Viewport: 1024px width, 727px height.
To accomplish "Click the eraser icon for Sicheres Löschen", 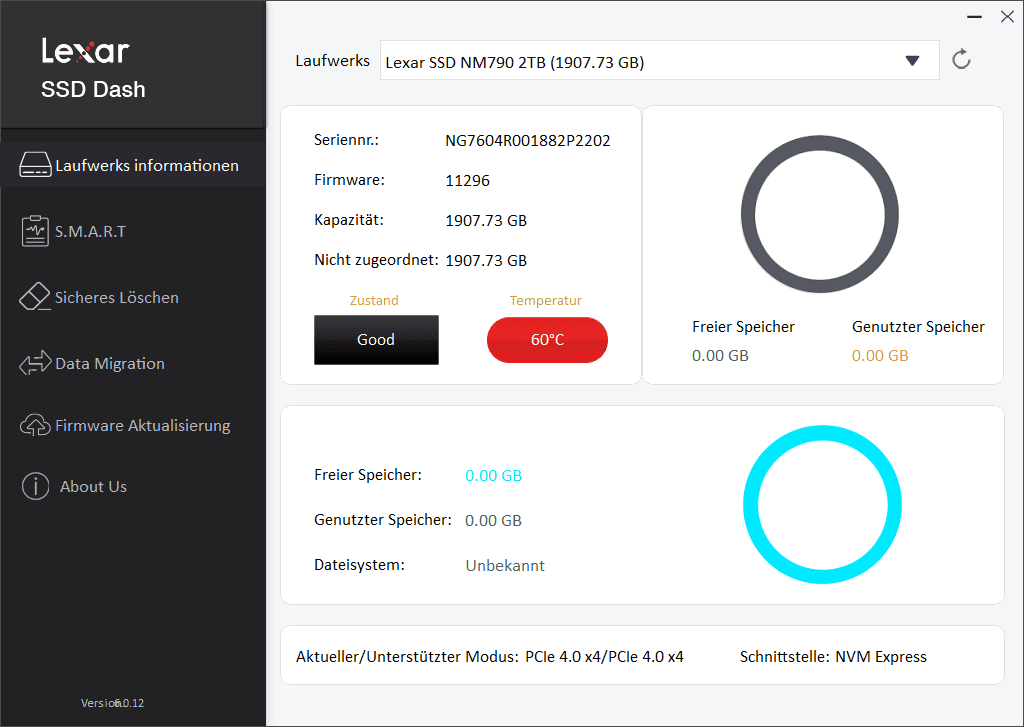I will (35, 297).
